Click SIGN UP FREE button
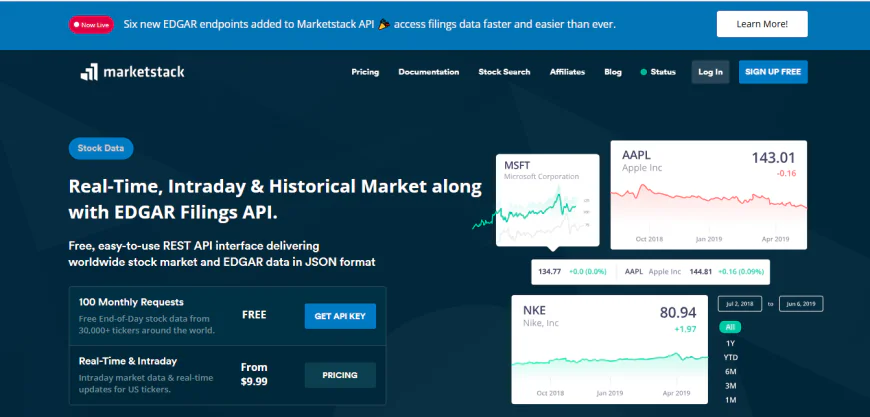Image resolution: width=870 pixels, height=417 pixels. (773, 72)
